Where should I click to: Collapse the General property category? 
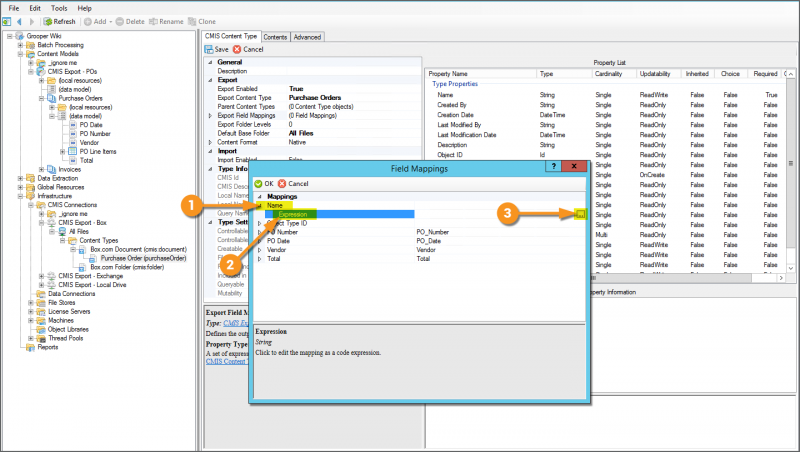pos(210,62)
